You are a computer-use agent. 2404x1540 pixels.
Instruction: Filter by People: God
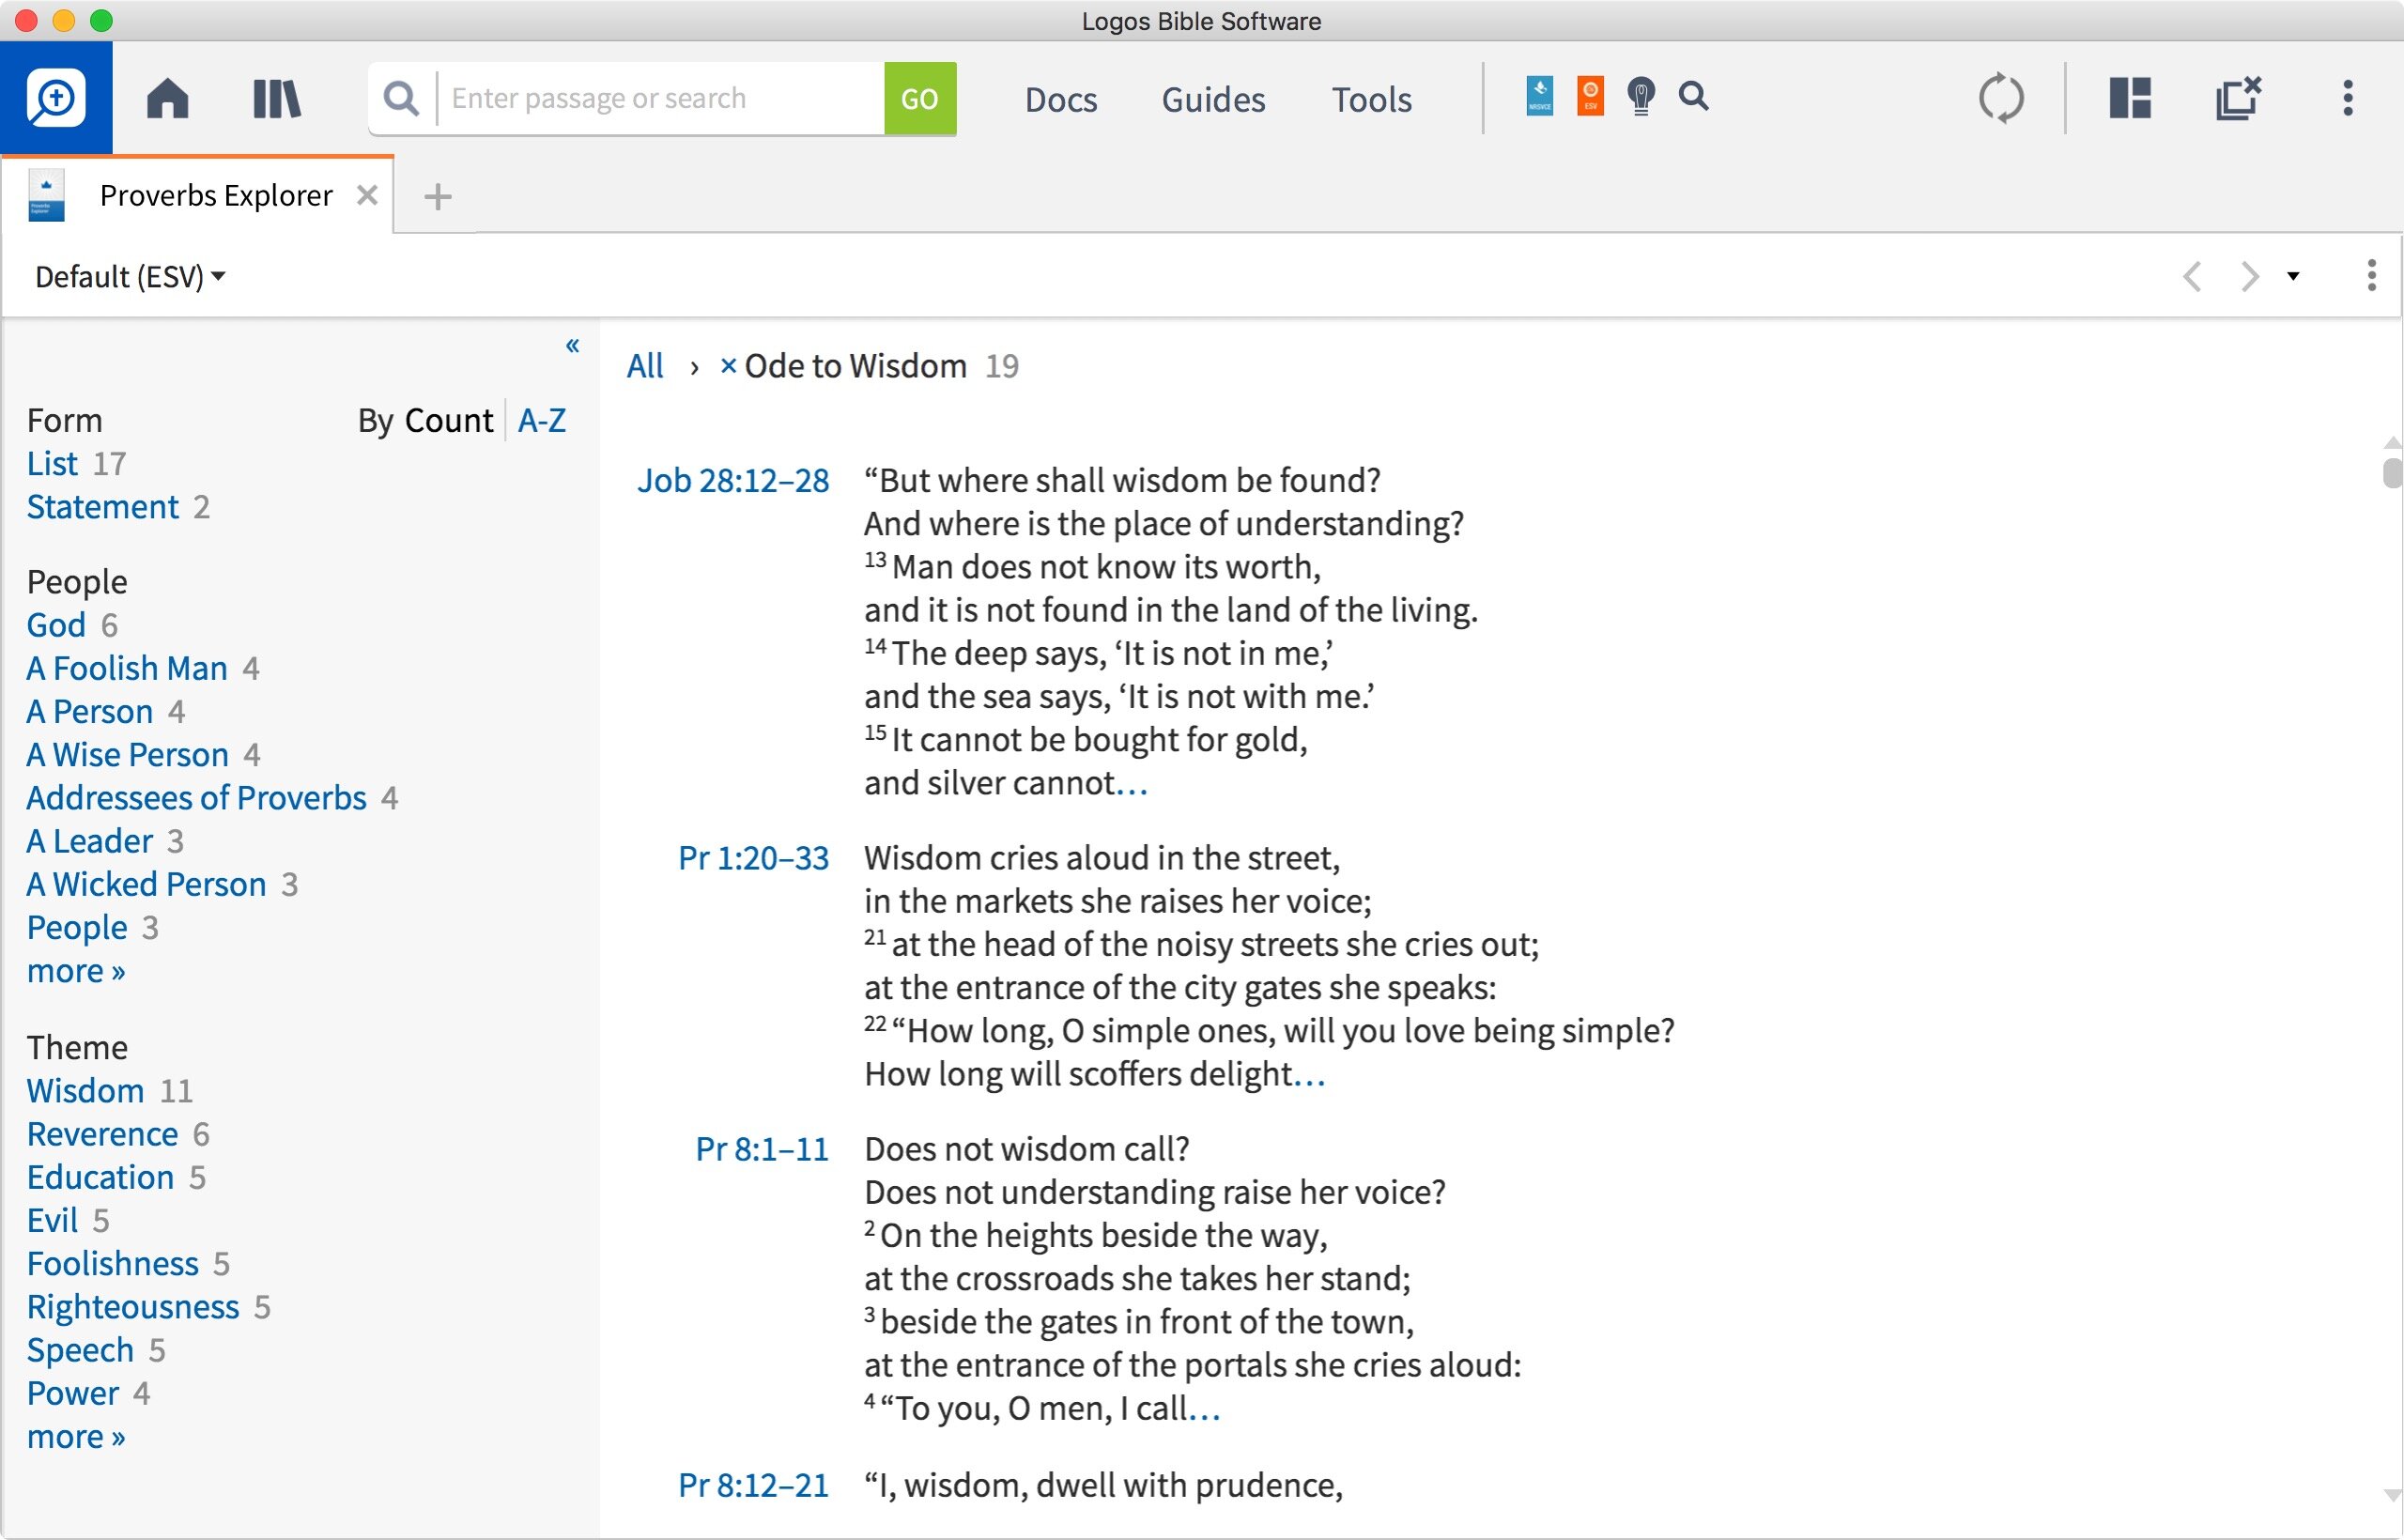tap(56, 624)
